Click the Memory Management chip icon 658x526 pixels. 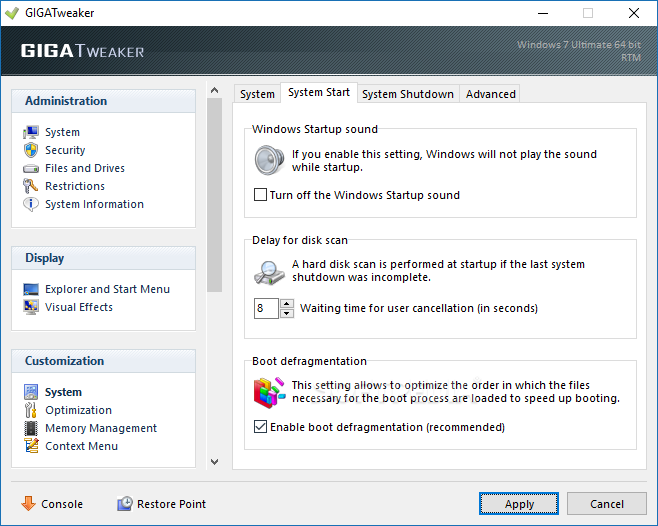click(31, 428)
